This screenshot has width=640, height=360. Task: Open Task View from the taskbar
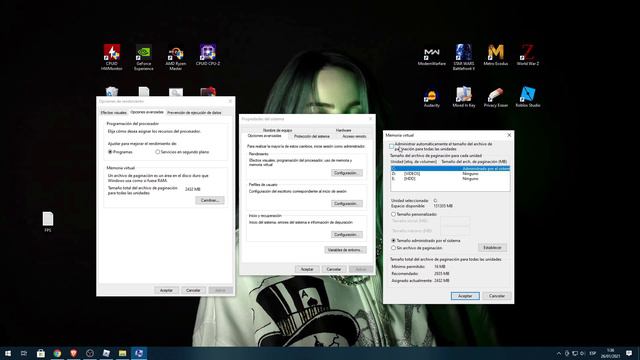tap(24, 353)
